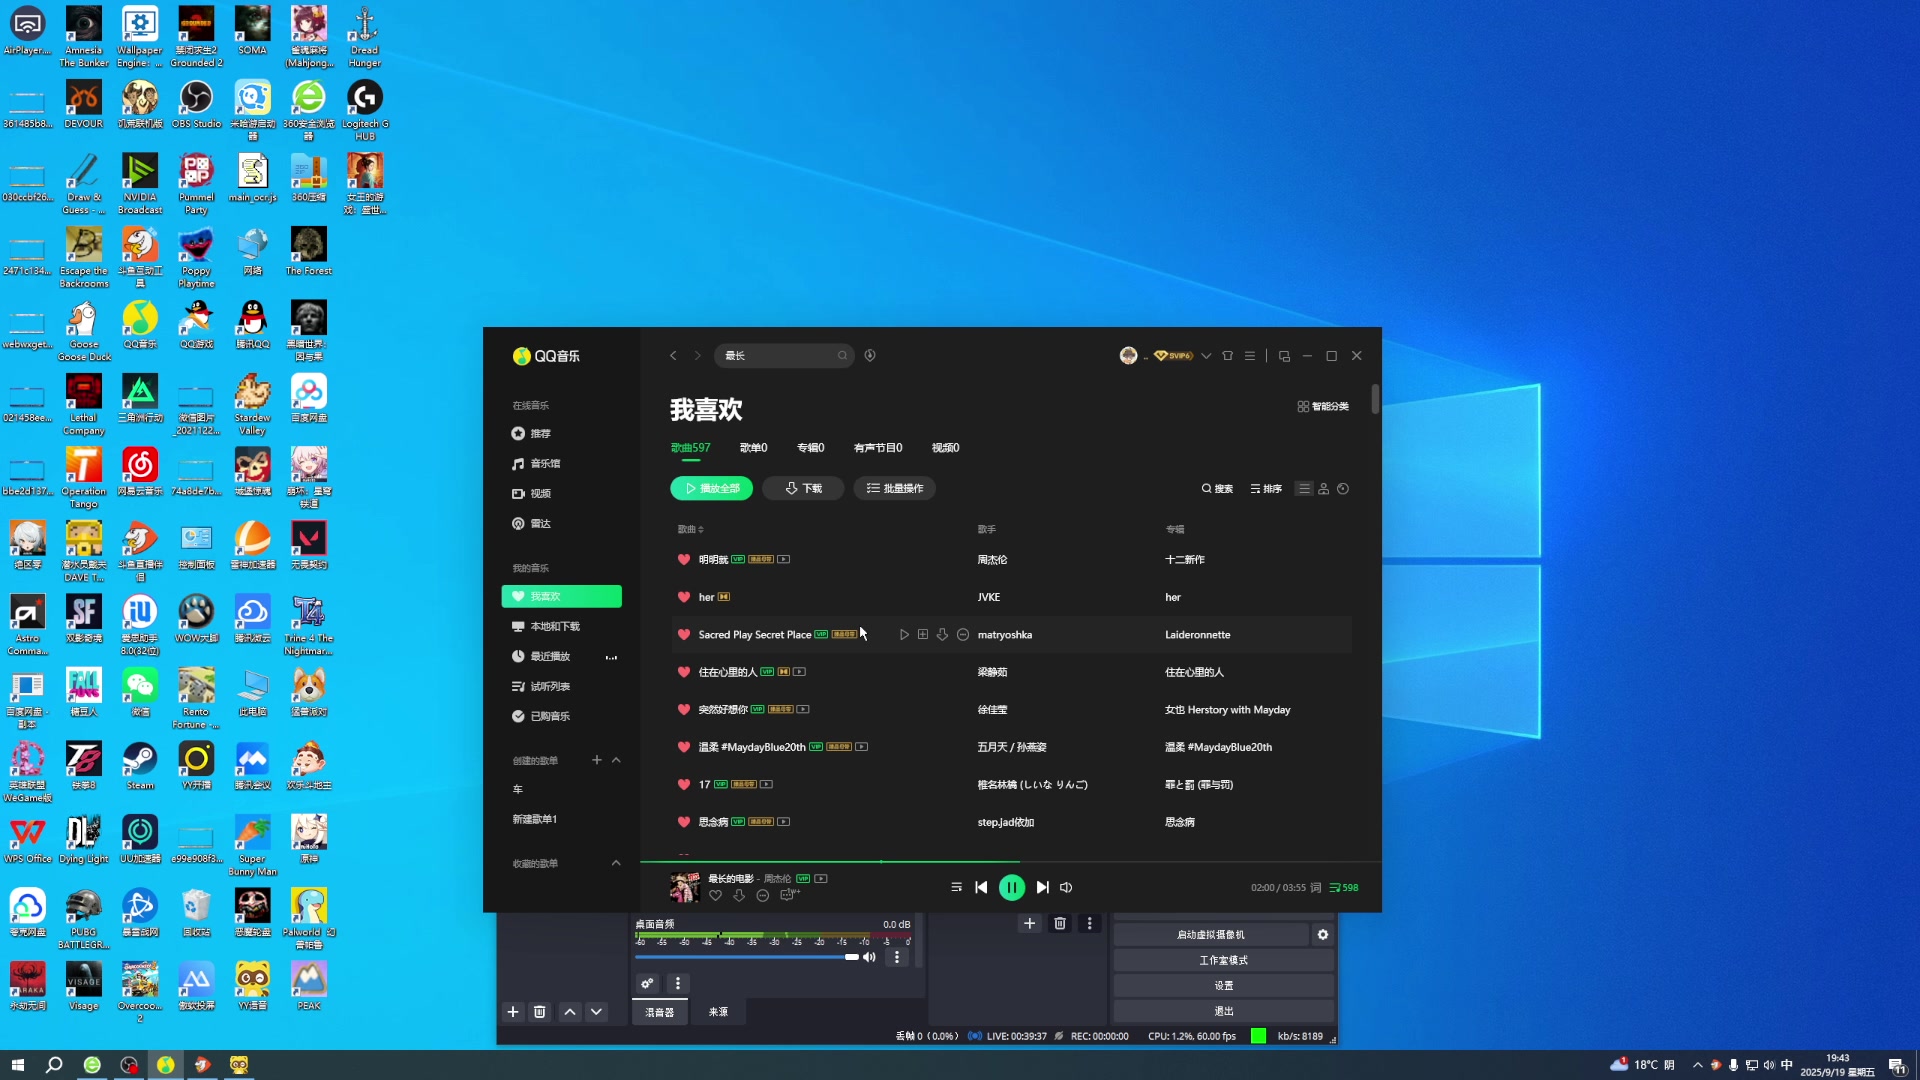Mute 桌面音频 in OBS mixer
Image resolution: width=1920 pixels, height=1080 pixels.
tap(869, 957)
